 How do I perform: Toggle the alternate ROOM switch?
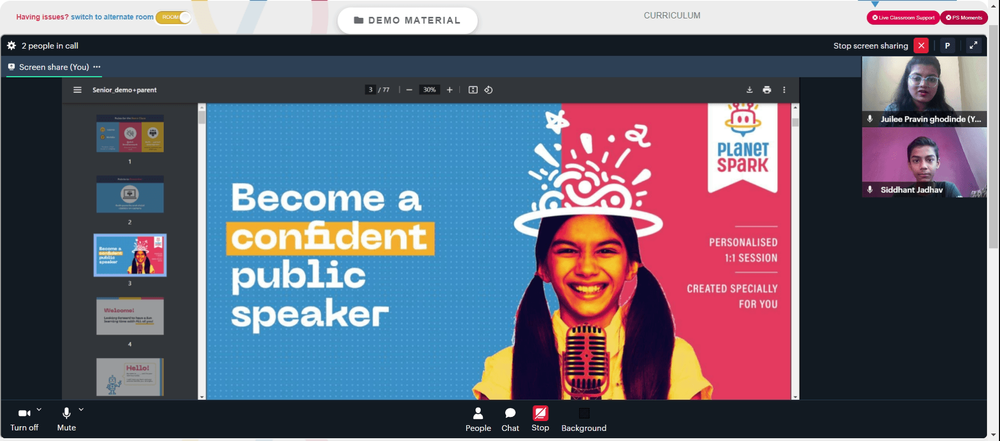173,17
